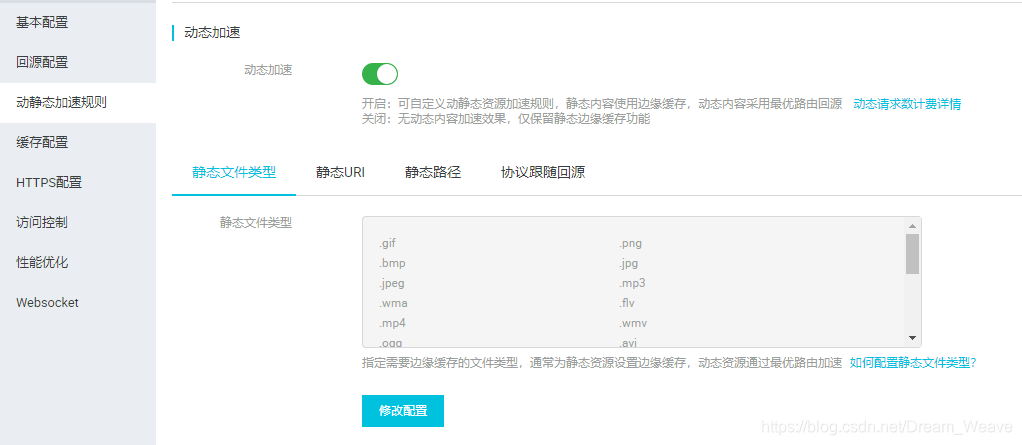
Task: Click the 静态文件类型 field label beside the list
Action: tap(256, 223)
